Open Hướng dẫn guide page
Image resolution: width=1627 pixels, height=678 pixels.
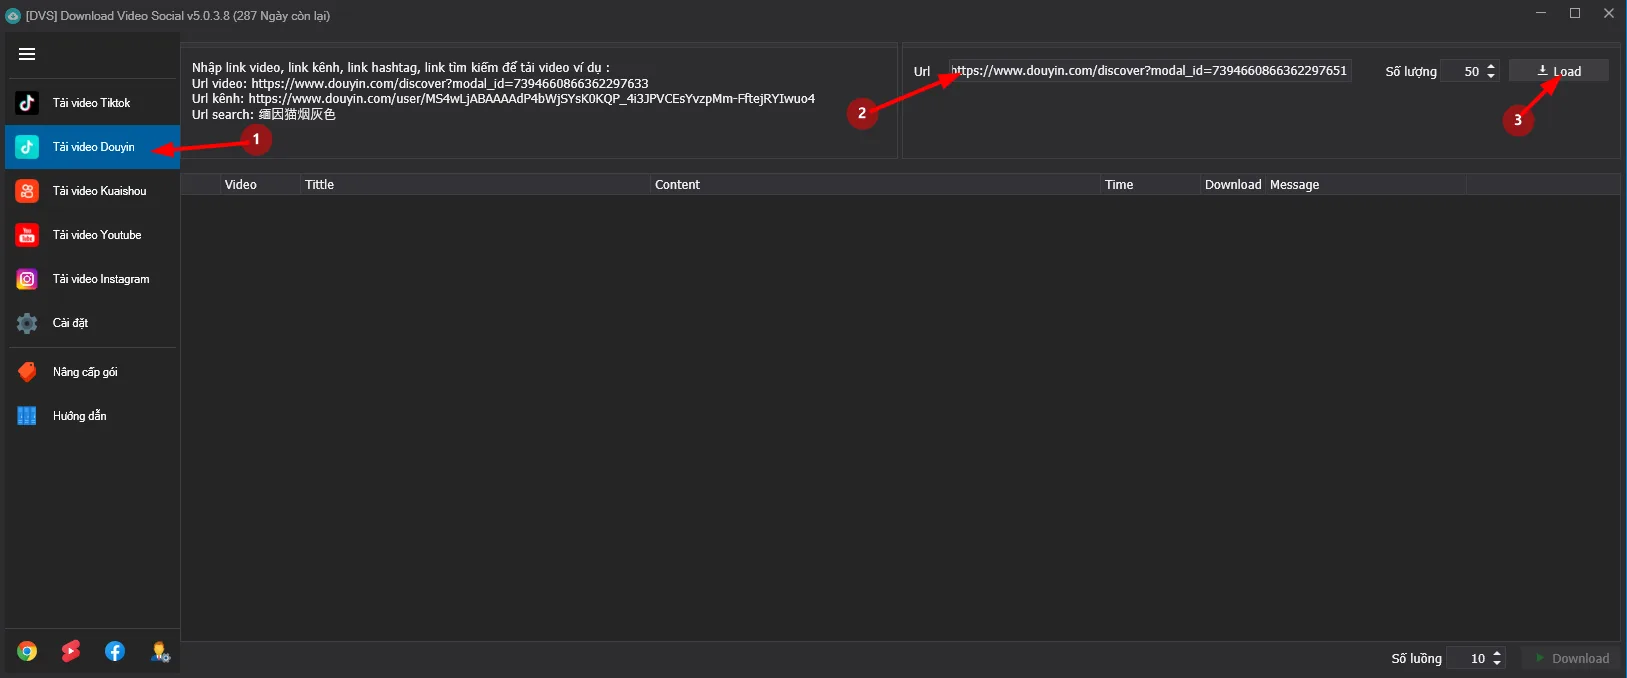tap(92, 416)
